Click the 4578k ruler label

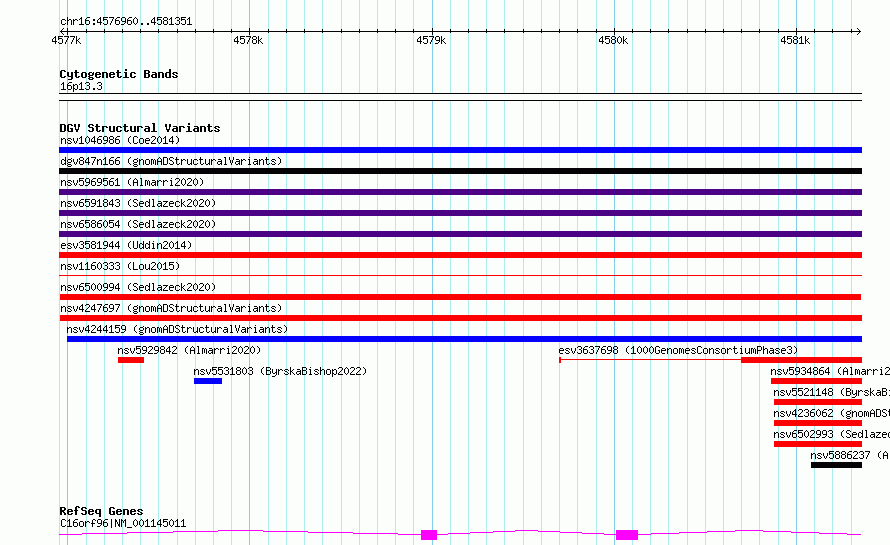pyautogui.click(x=249, y=40)
